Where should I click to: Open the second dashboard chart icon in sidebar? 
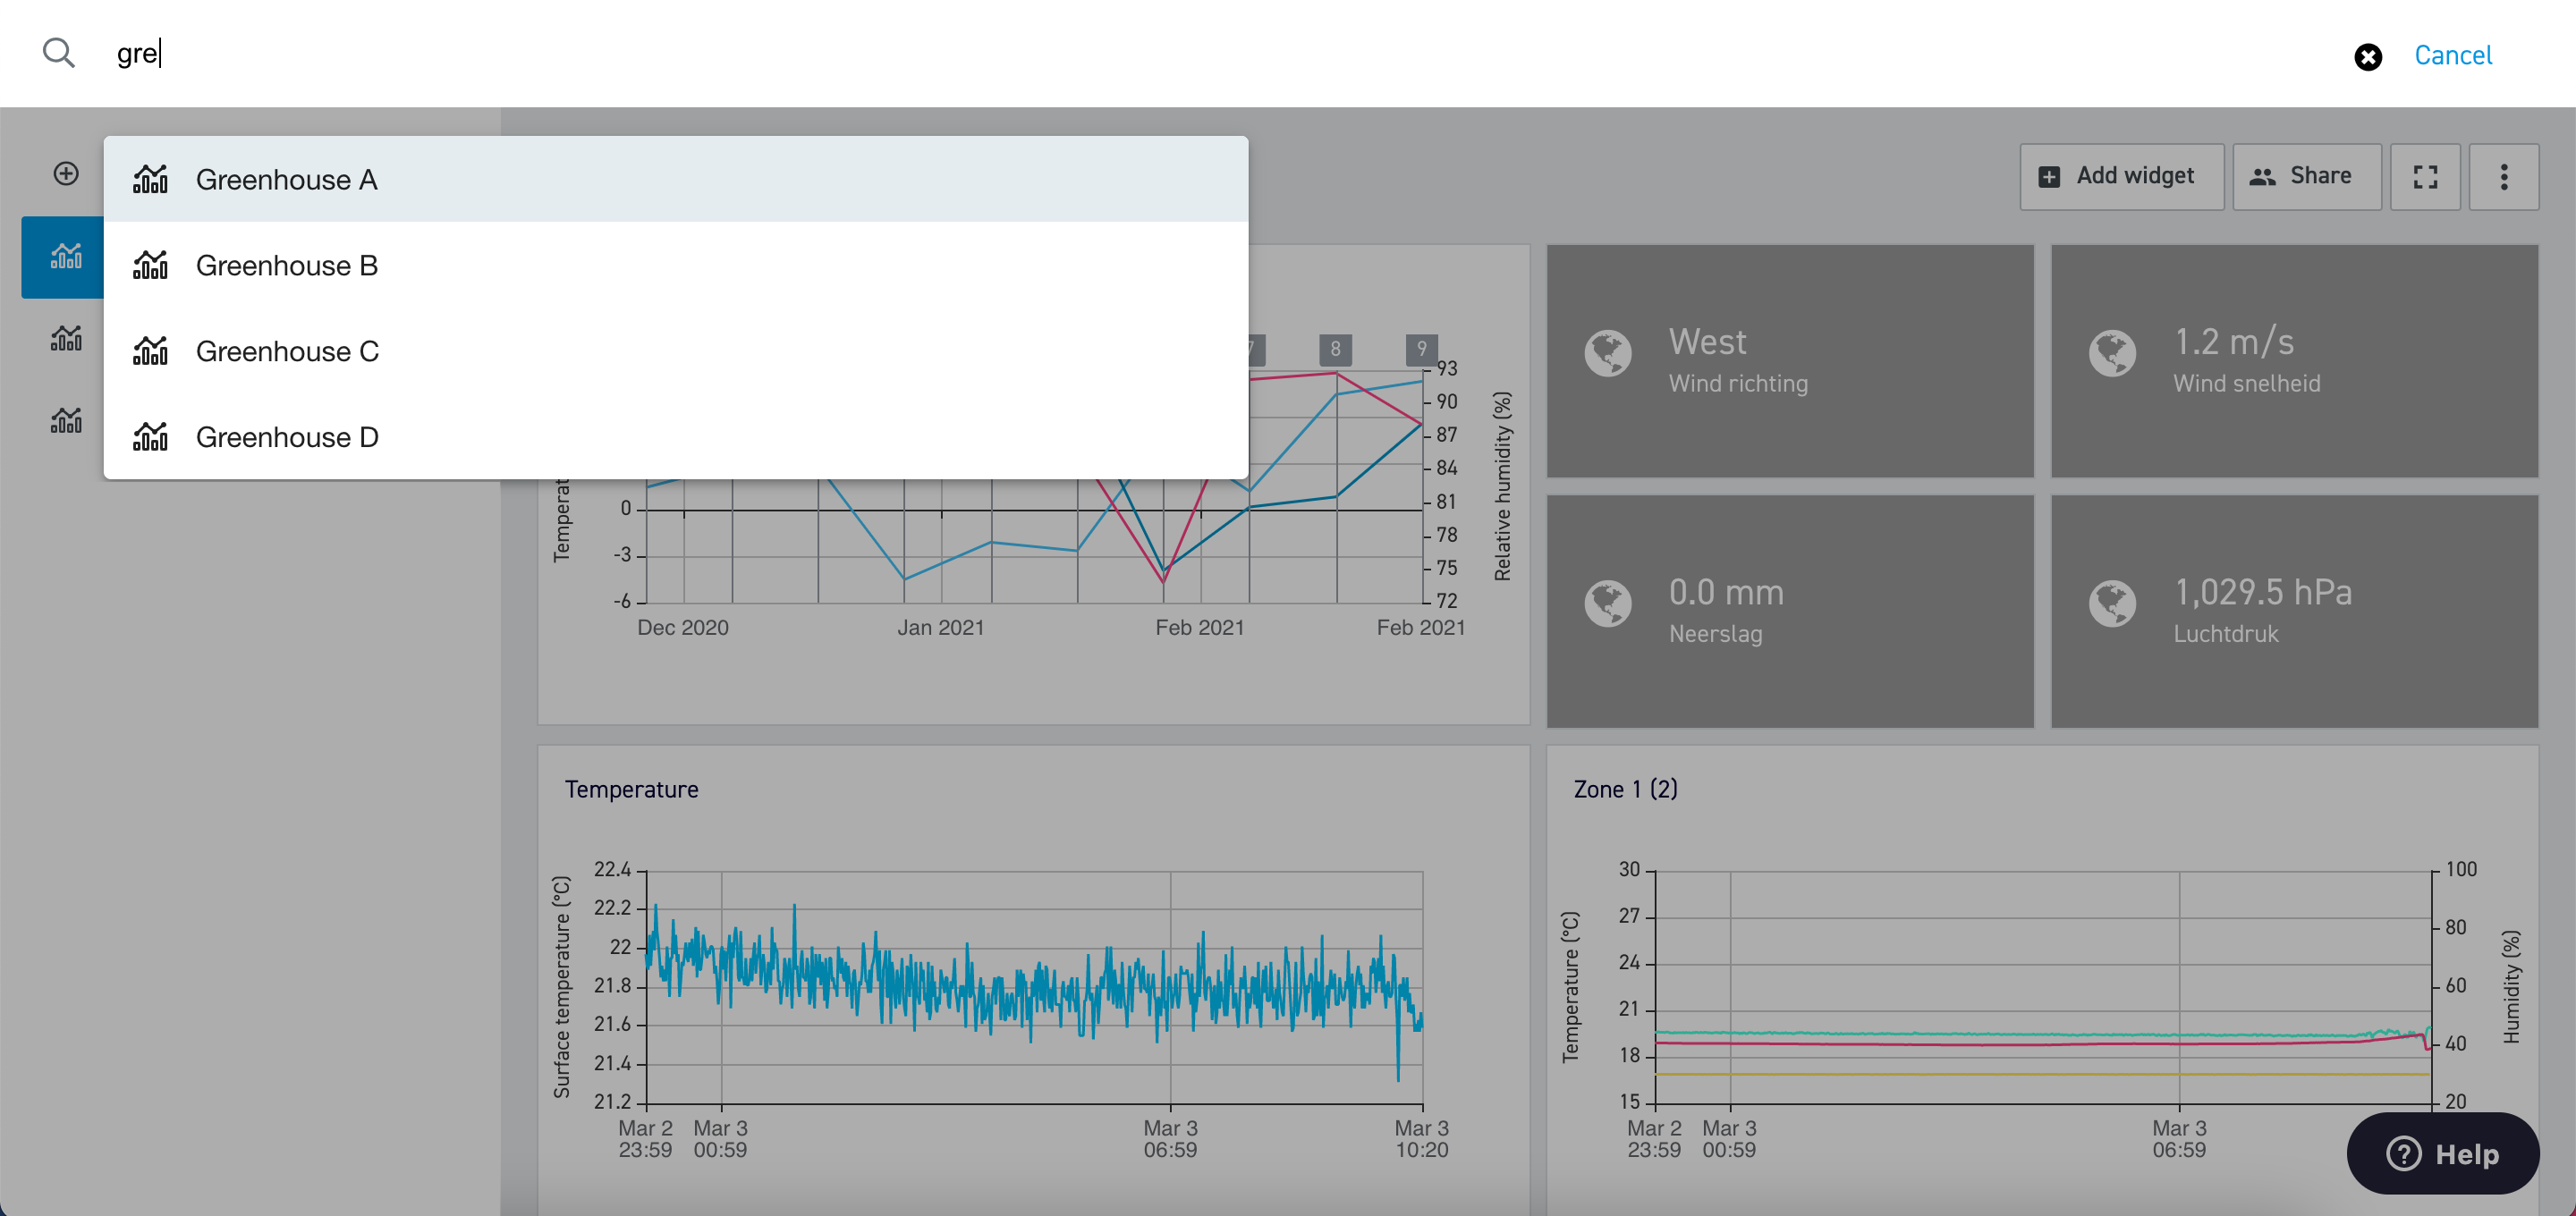pyautogui.click(x=66, y=338)
